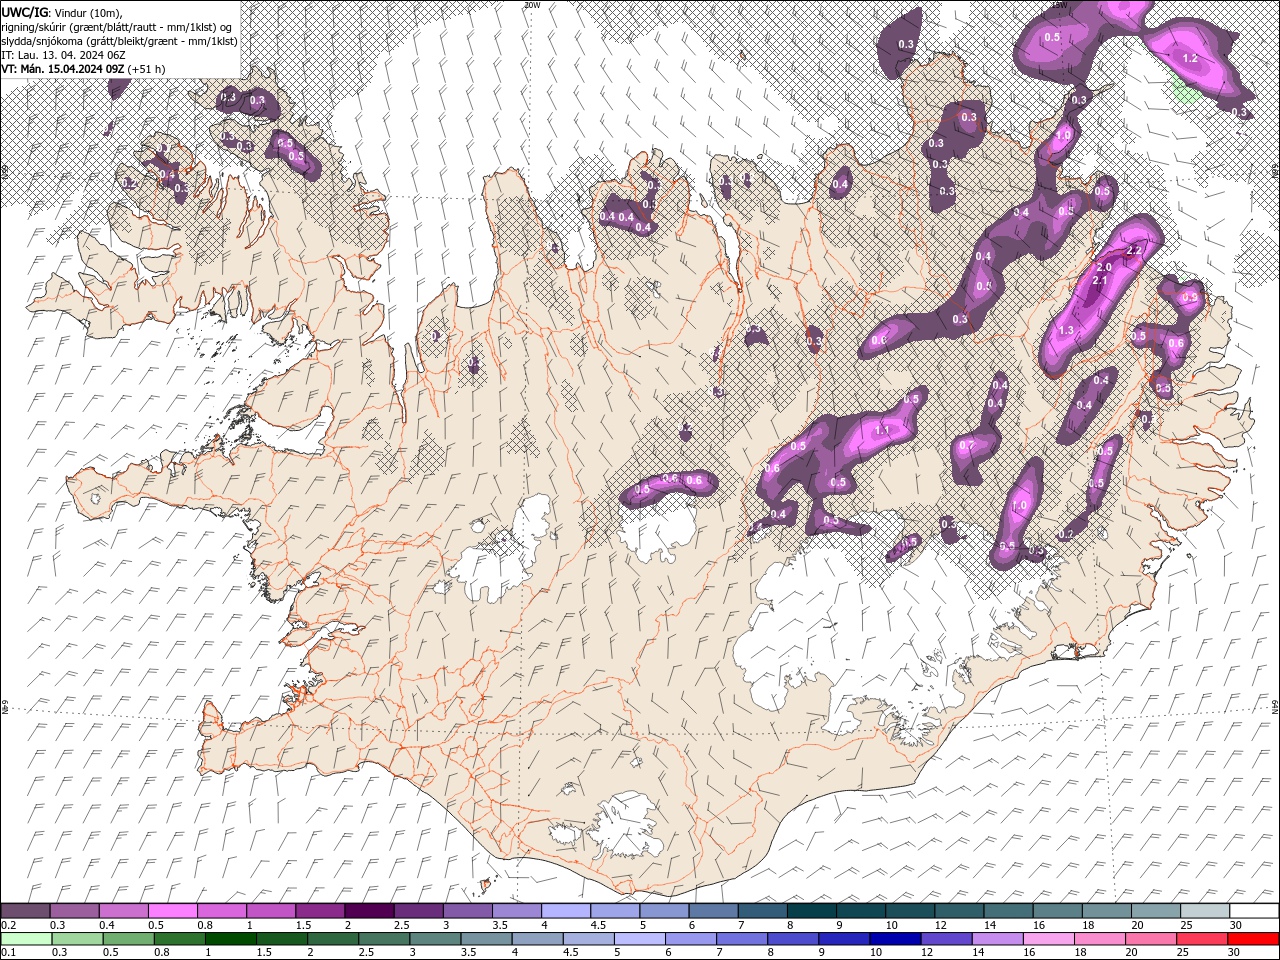Click the '0.2' label on upper scale
This screenshot has width=1280, height=960.
[8, 925]
